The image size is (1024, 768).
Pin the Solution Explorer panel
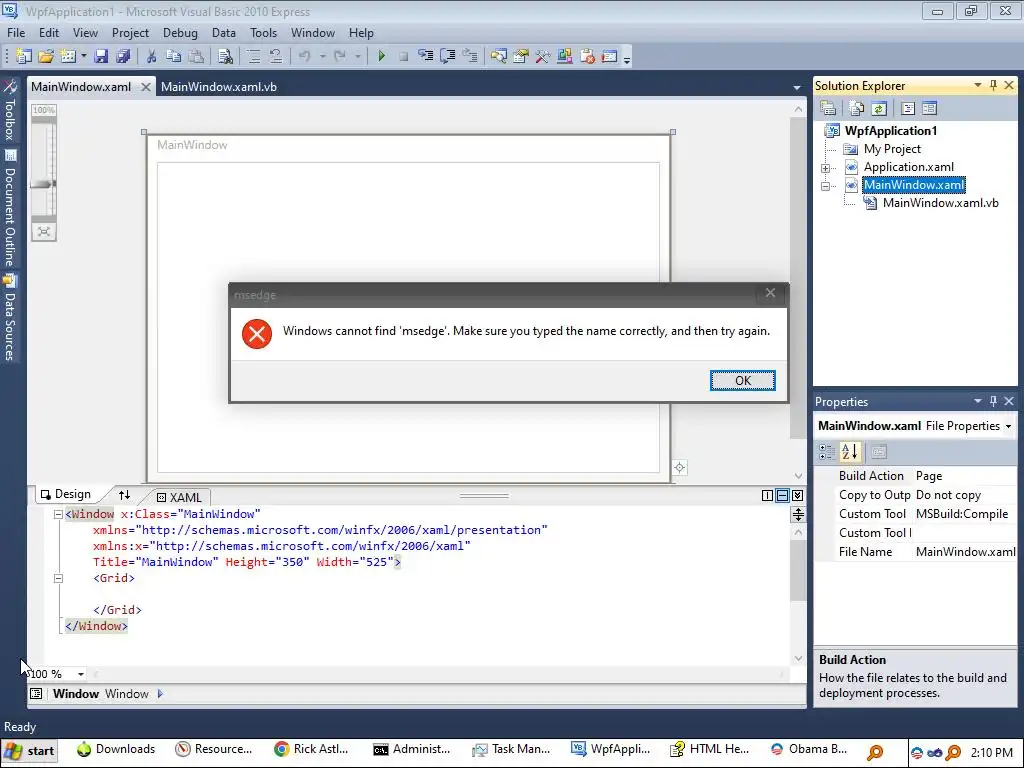(x=993, y=86)
